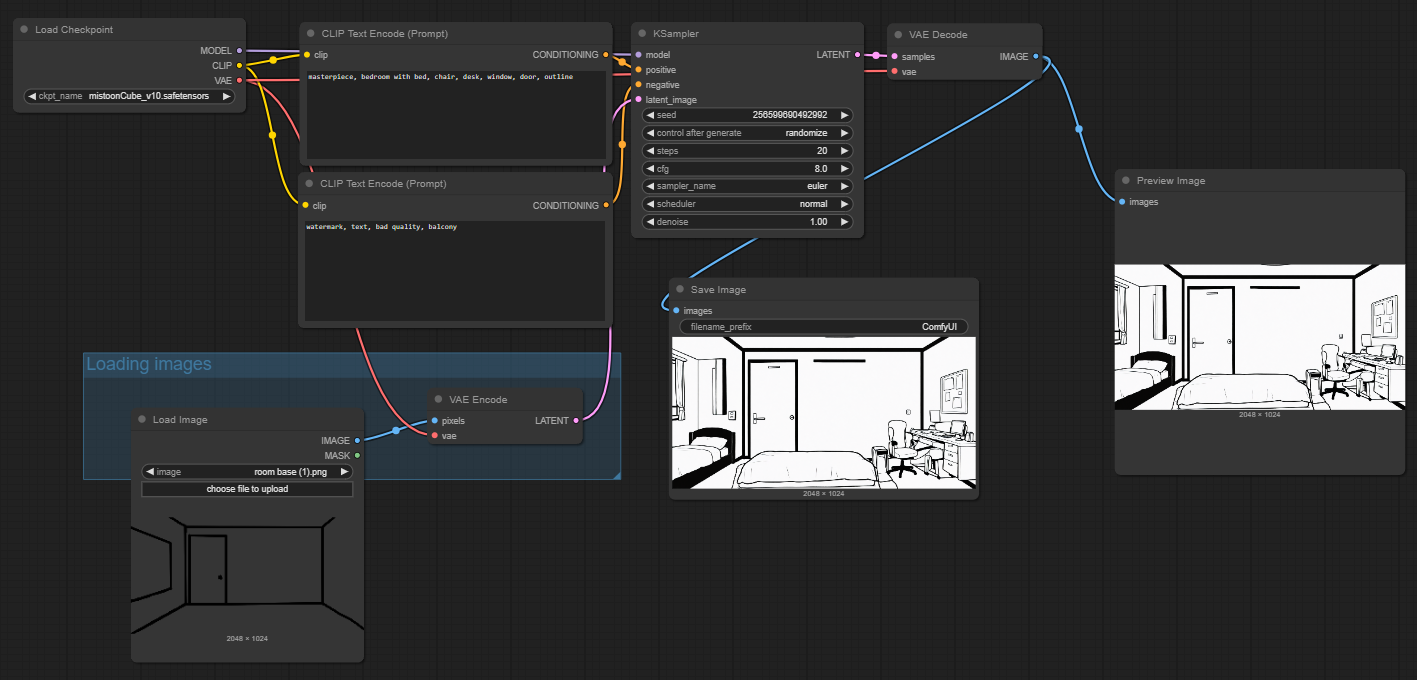This screenshot has height=680, width=1417.
Task: Click CONDITIONING output of the watermark prompt node
Action: 606,206
